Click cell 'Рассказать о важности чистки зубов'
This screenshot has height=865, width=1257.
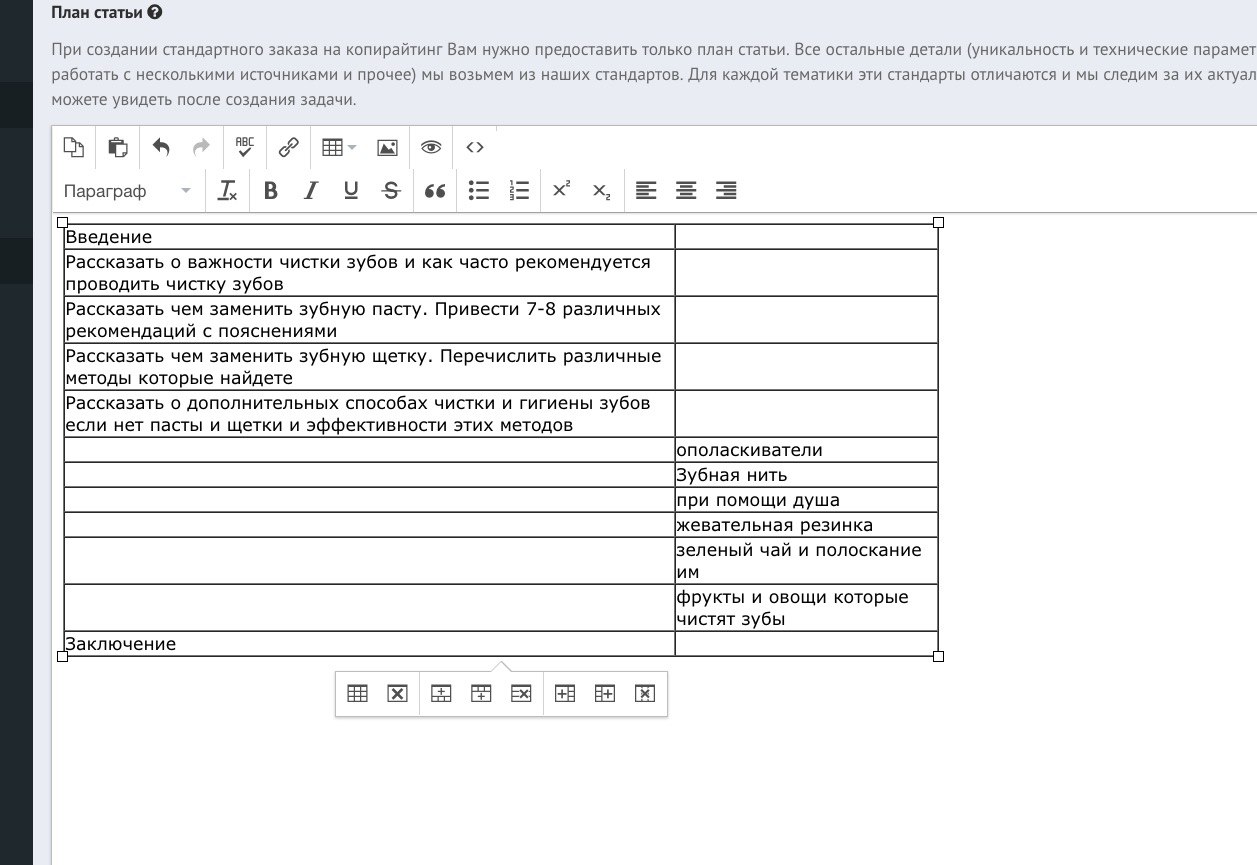pos(369,273)
